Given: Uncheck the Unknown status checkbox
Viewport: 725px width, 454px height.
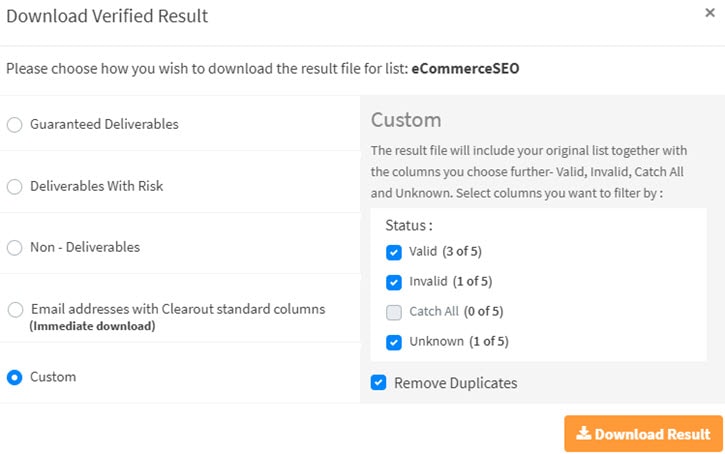Looking at the screenshot, I should pos(394,342).
